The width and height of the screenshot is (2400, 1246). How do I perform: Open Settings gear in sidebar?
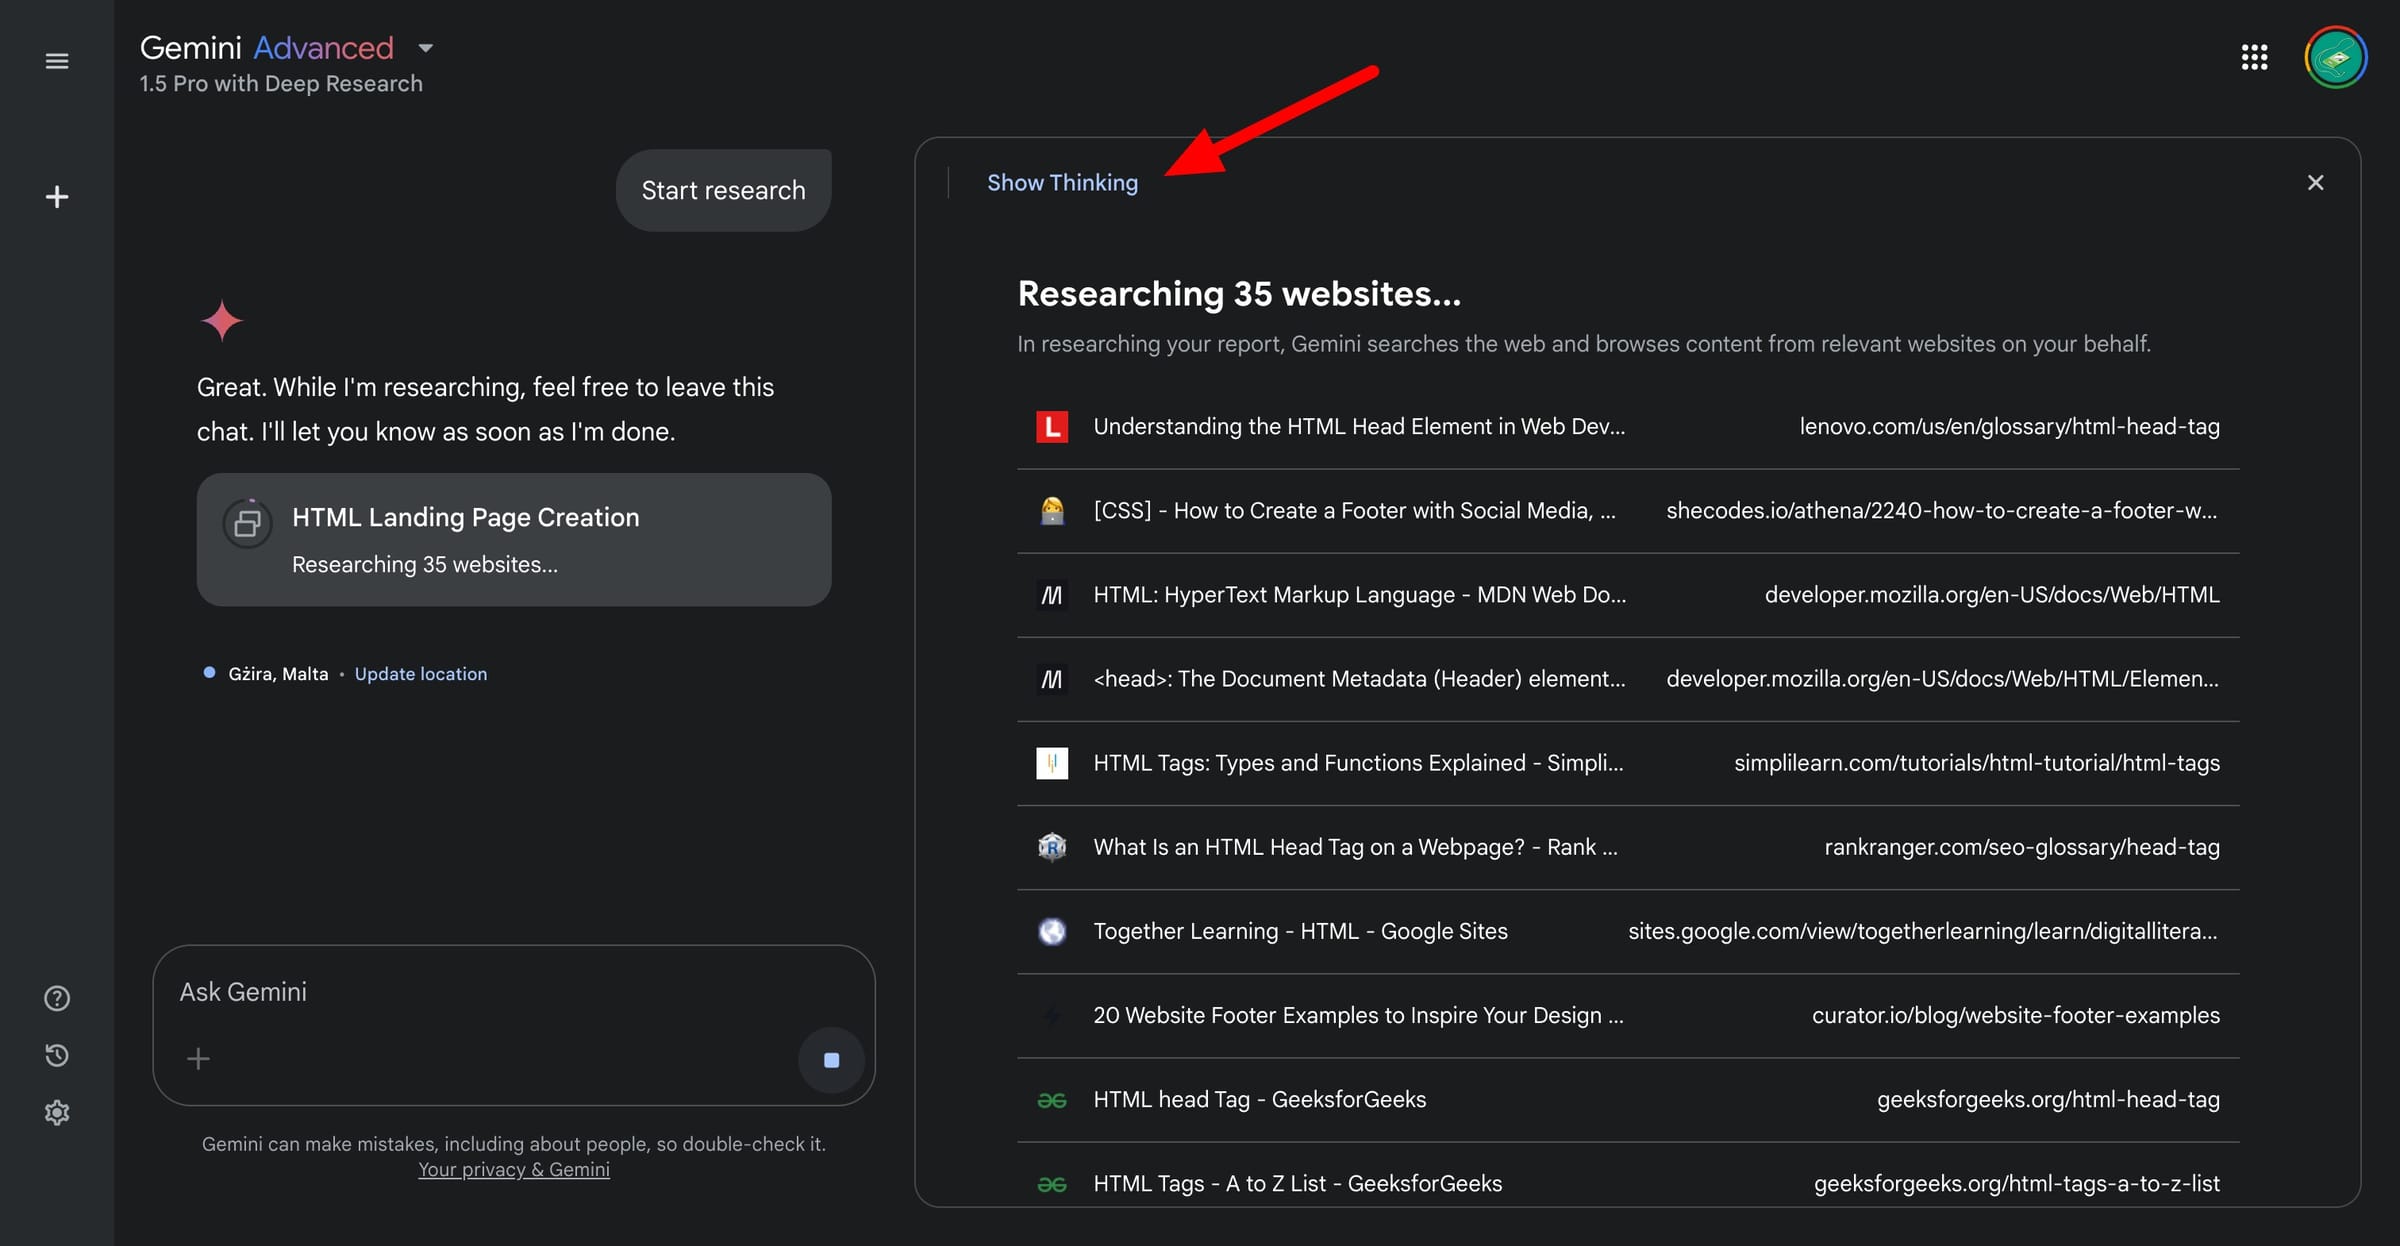pyautogui.click(x=57, y=1112)
